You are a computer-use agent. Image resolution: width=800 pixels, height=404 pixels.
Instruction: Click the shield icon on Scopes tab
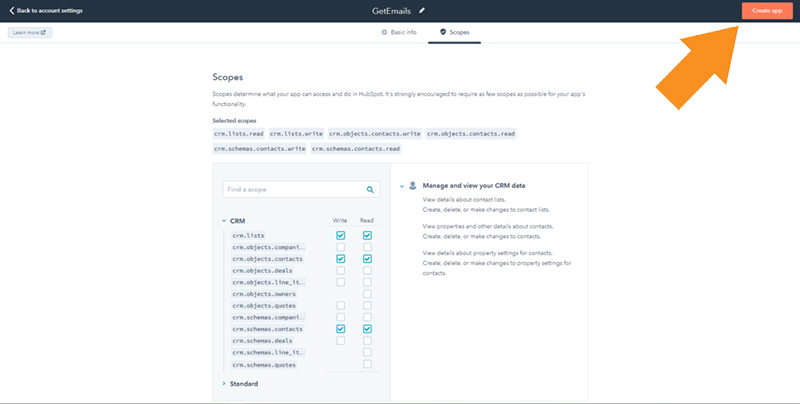[x=443, y=32]
